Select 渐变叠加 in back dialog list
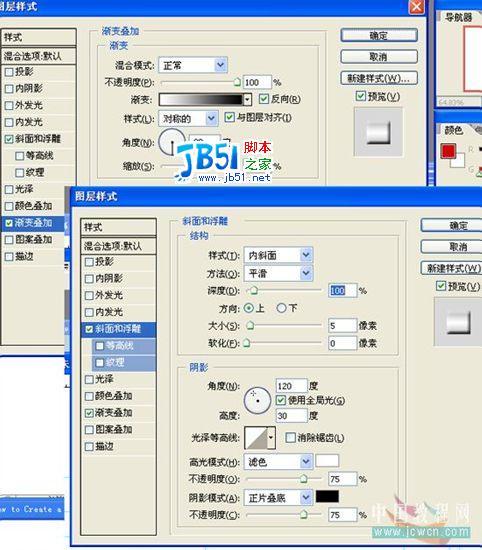482x550 pixels. click(33, 223)
